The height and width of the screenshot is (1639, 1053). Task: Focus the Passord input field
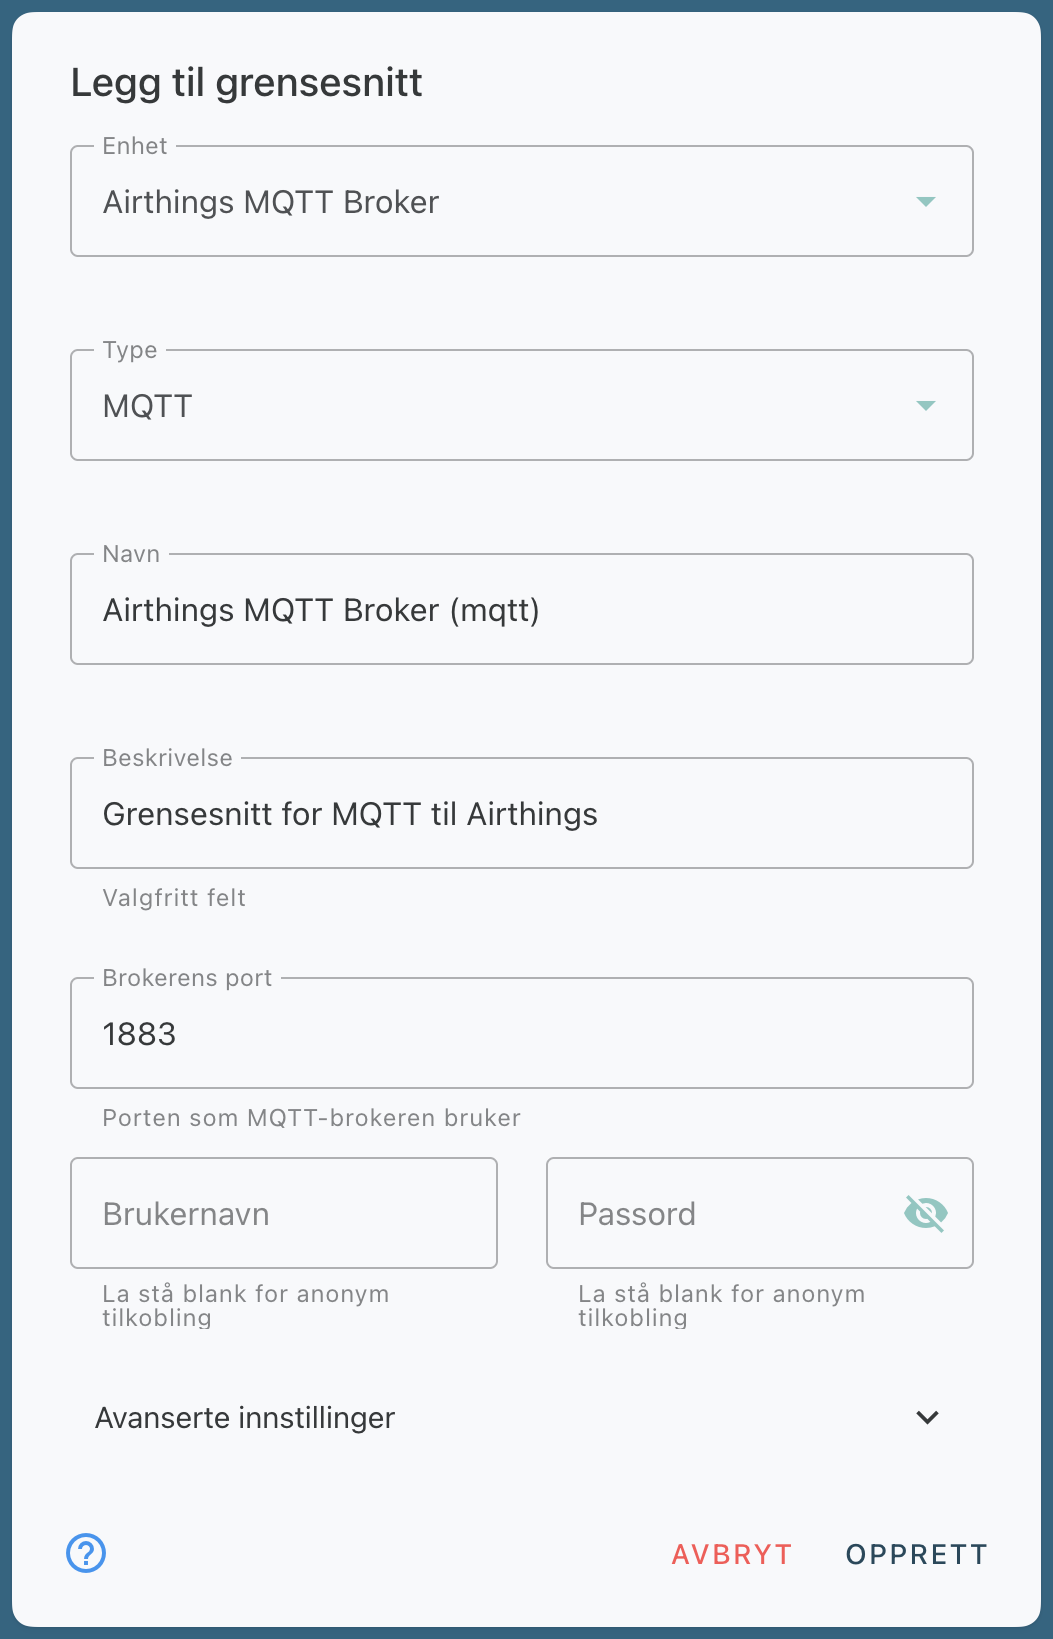click(x=720, y=1214)
